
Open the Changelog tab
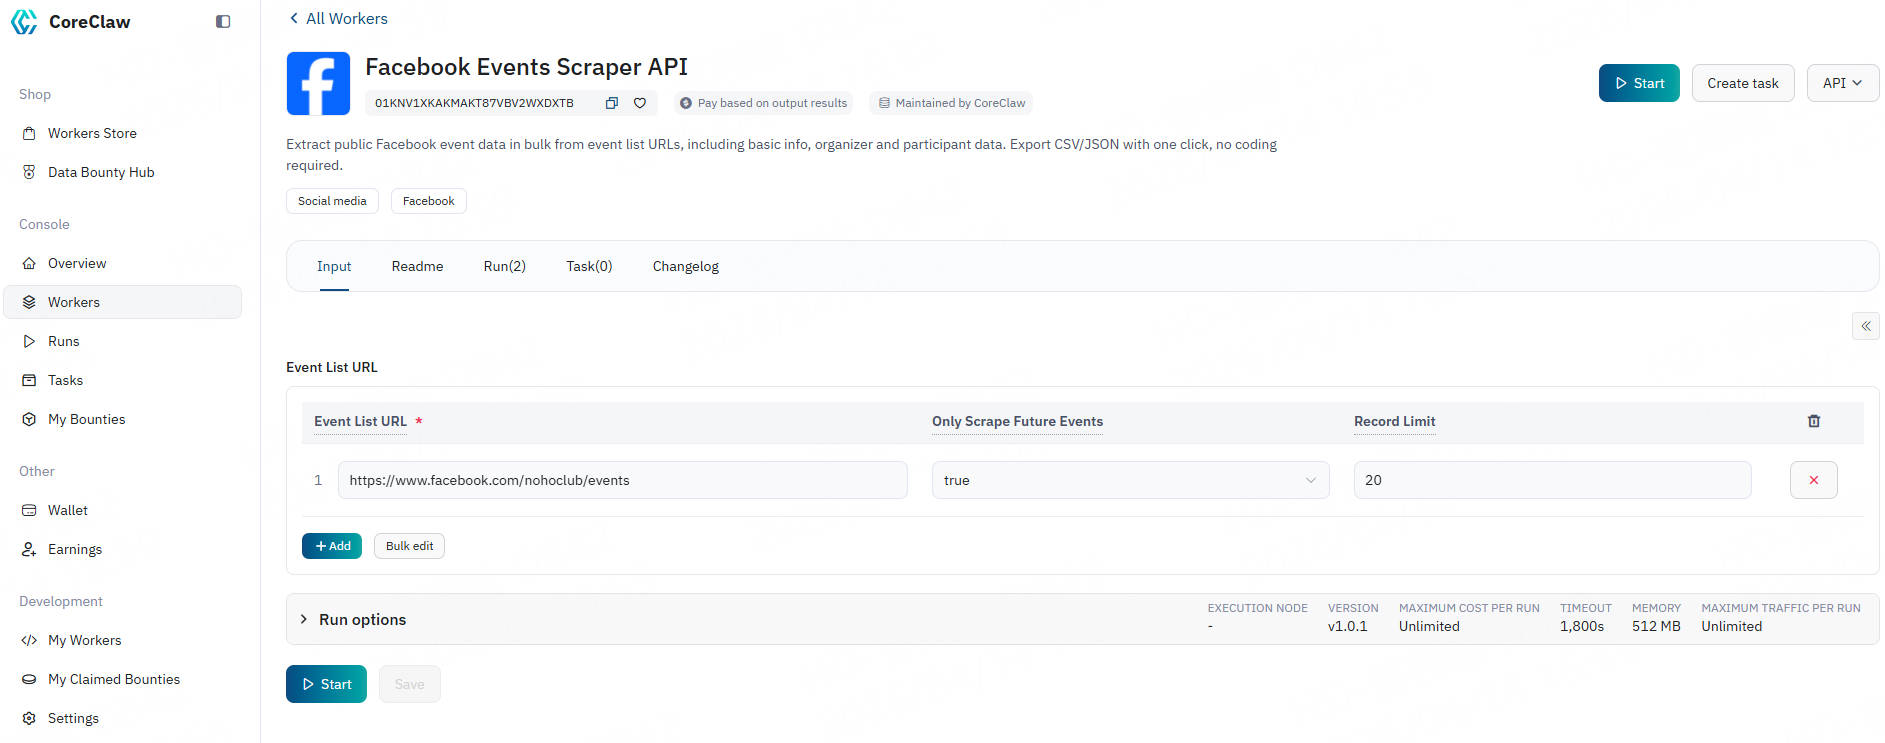pos(685,266)
